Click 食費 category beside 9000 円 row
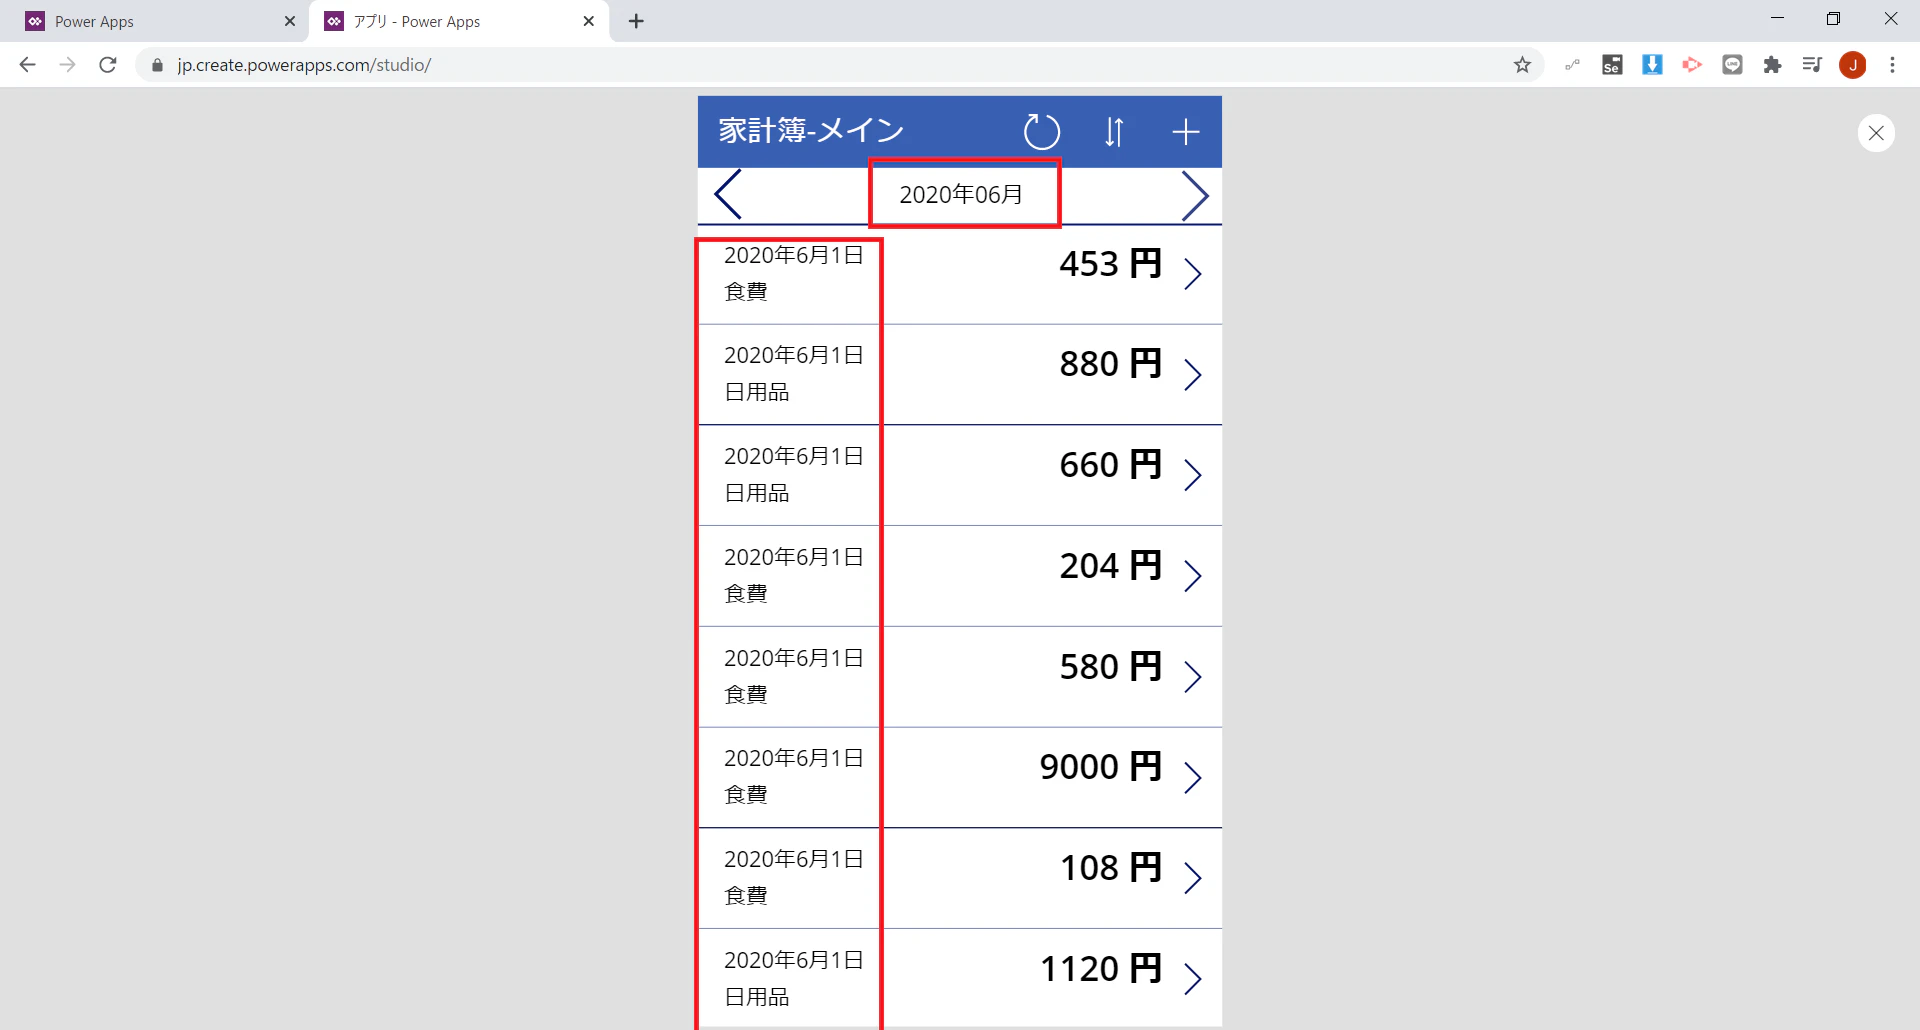 [x=746, y=795]
